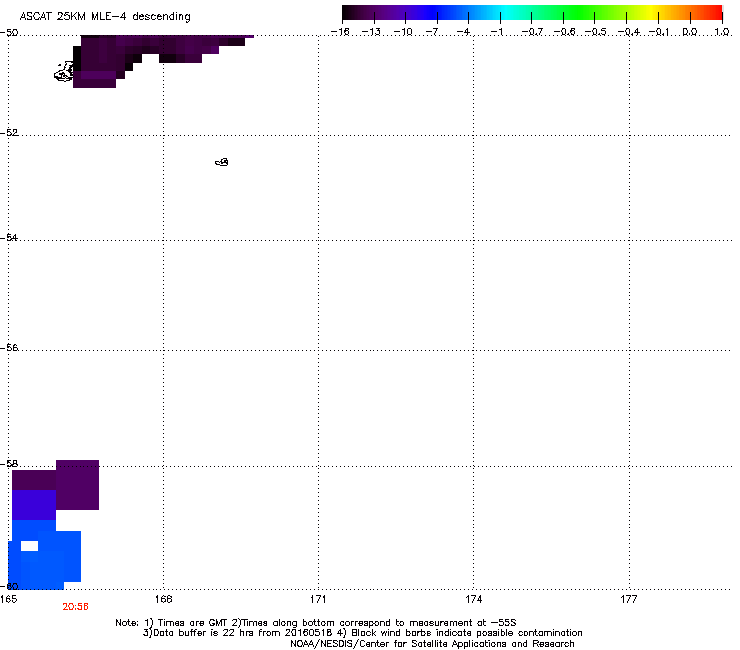Click colorbar tick label -1
Screen dimensions: 740x650
point(496,32)
